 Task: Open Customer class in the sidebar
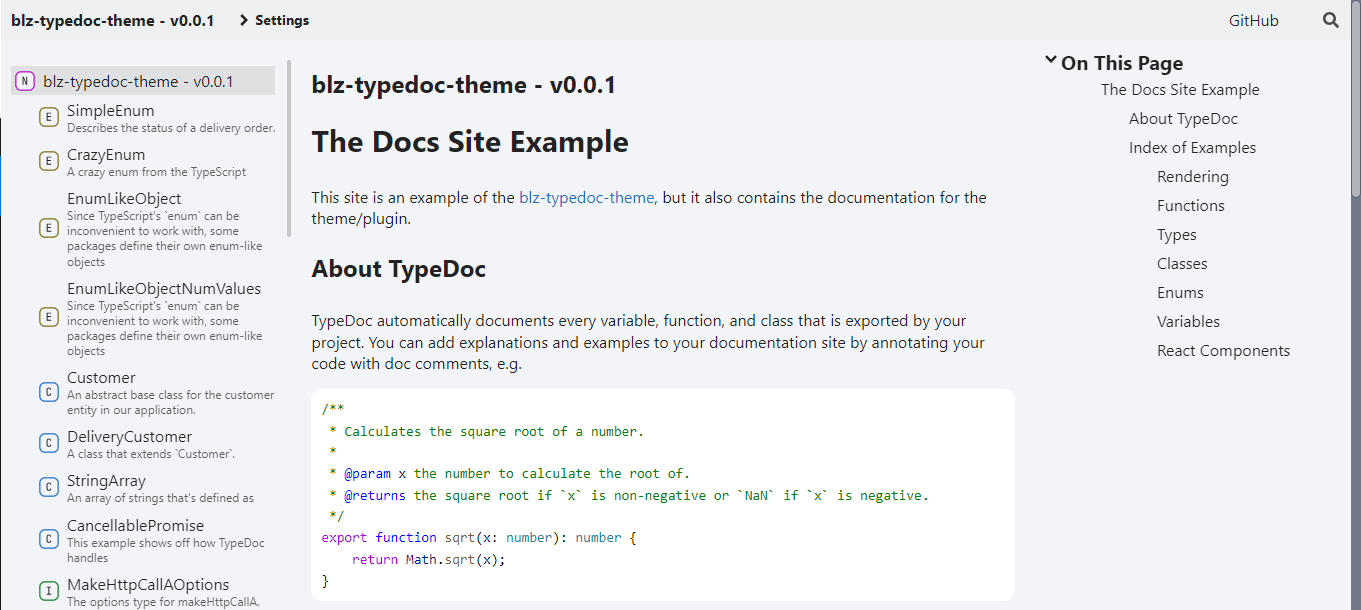pos(101,377)
